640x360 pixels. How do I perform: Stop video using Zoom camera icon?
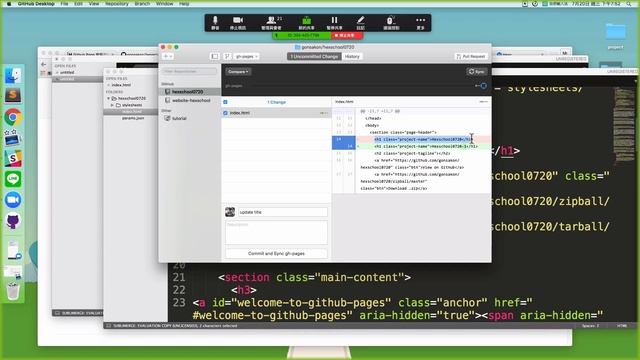[238, 23]
